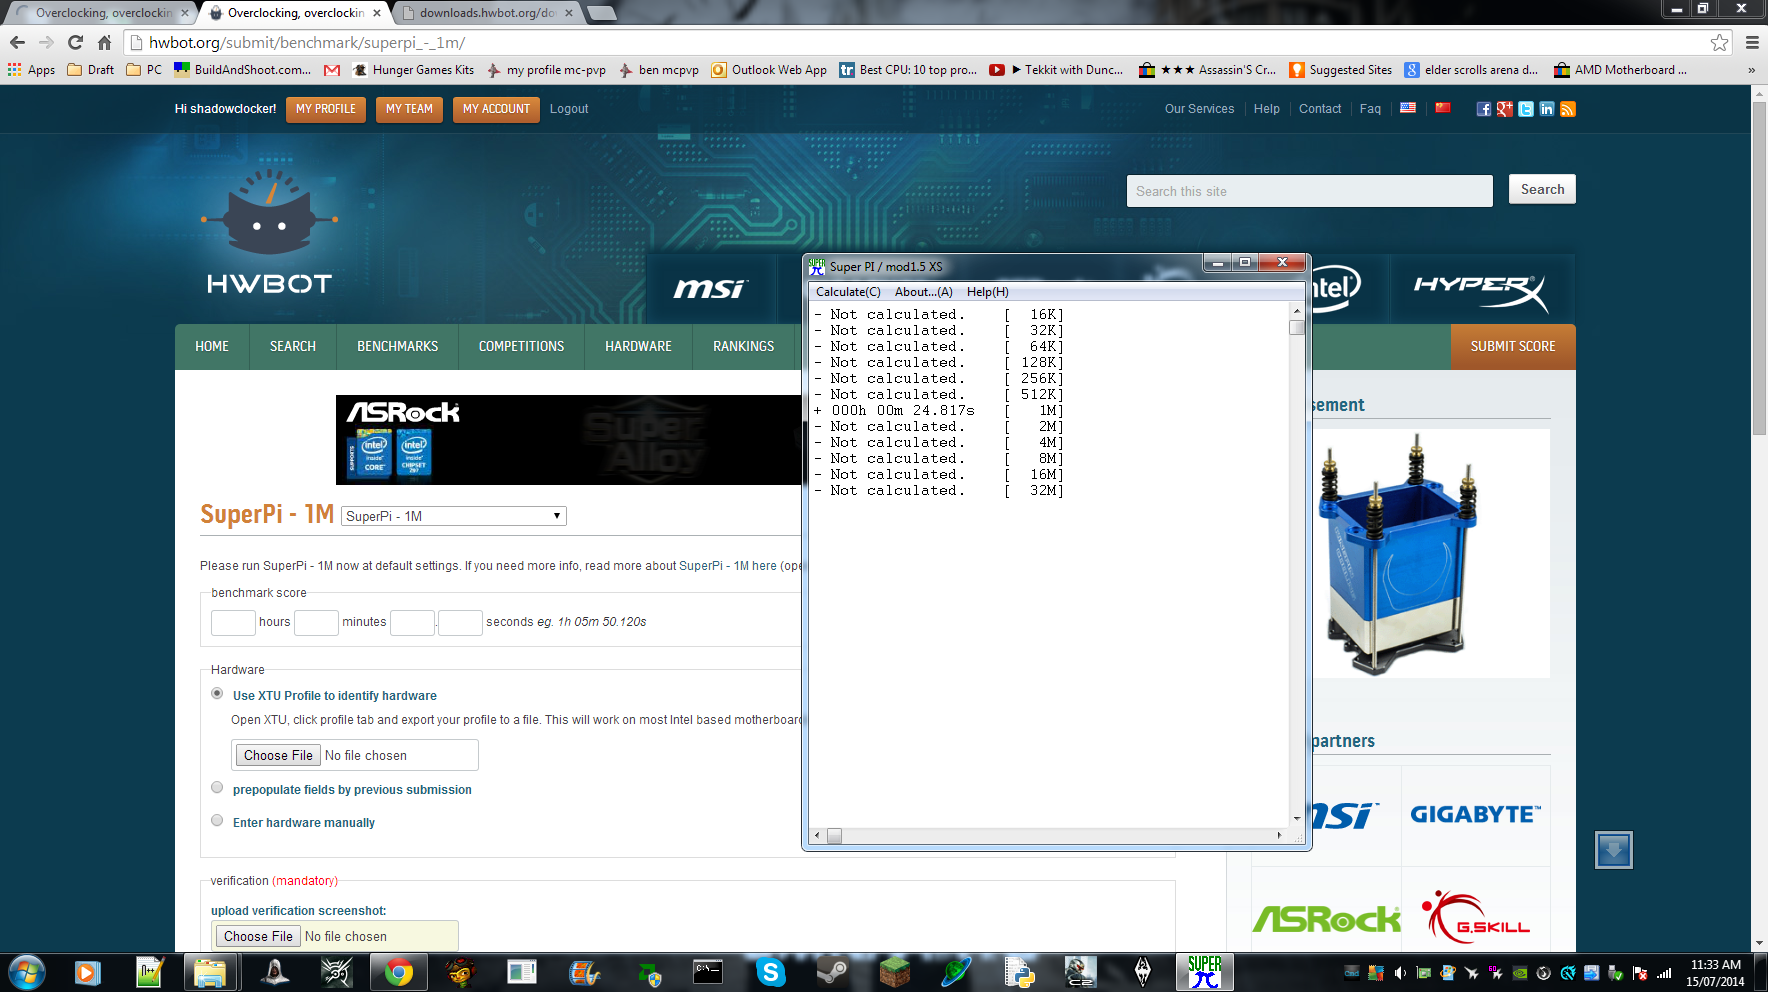
Task: Click the Windows Start orb
Action: (27, 972)
